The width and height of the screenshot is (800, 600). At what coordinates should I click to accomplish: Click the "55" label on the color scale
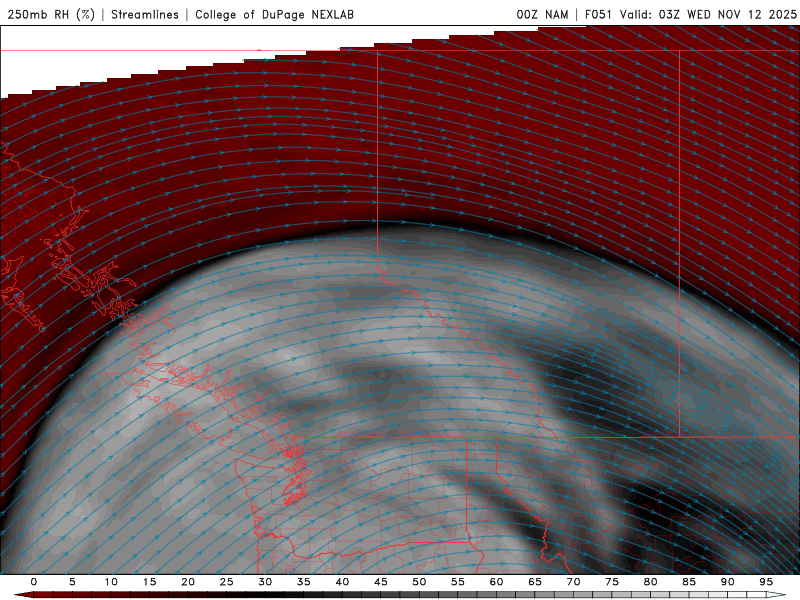coord(458,582)
